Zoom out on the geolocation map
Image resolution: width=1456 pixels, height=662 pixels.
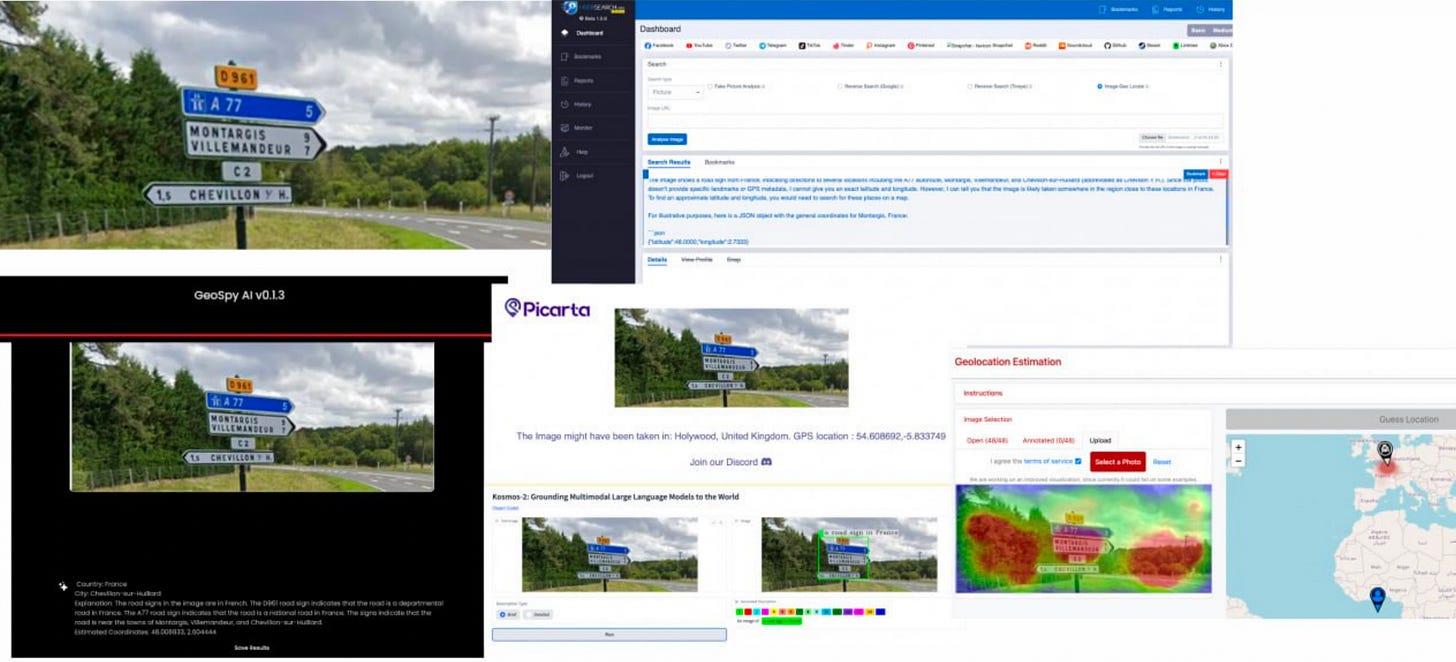1239,461
